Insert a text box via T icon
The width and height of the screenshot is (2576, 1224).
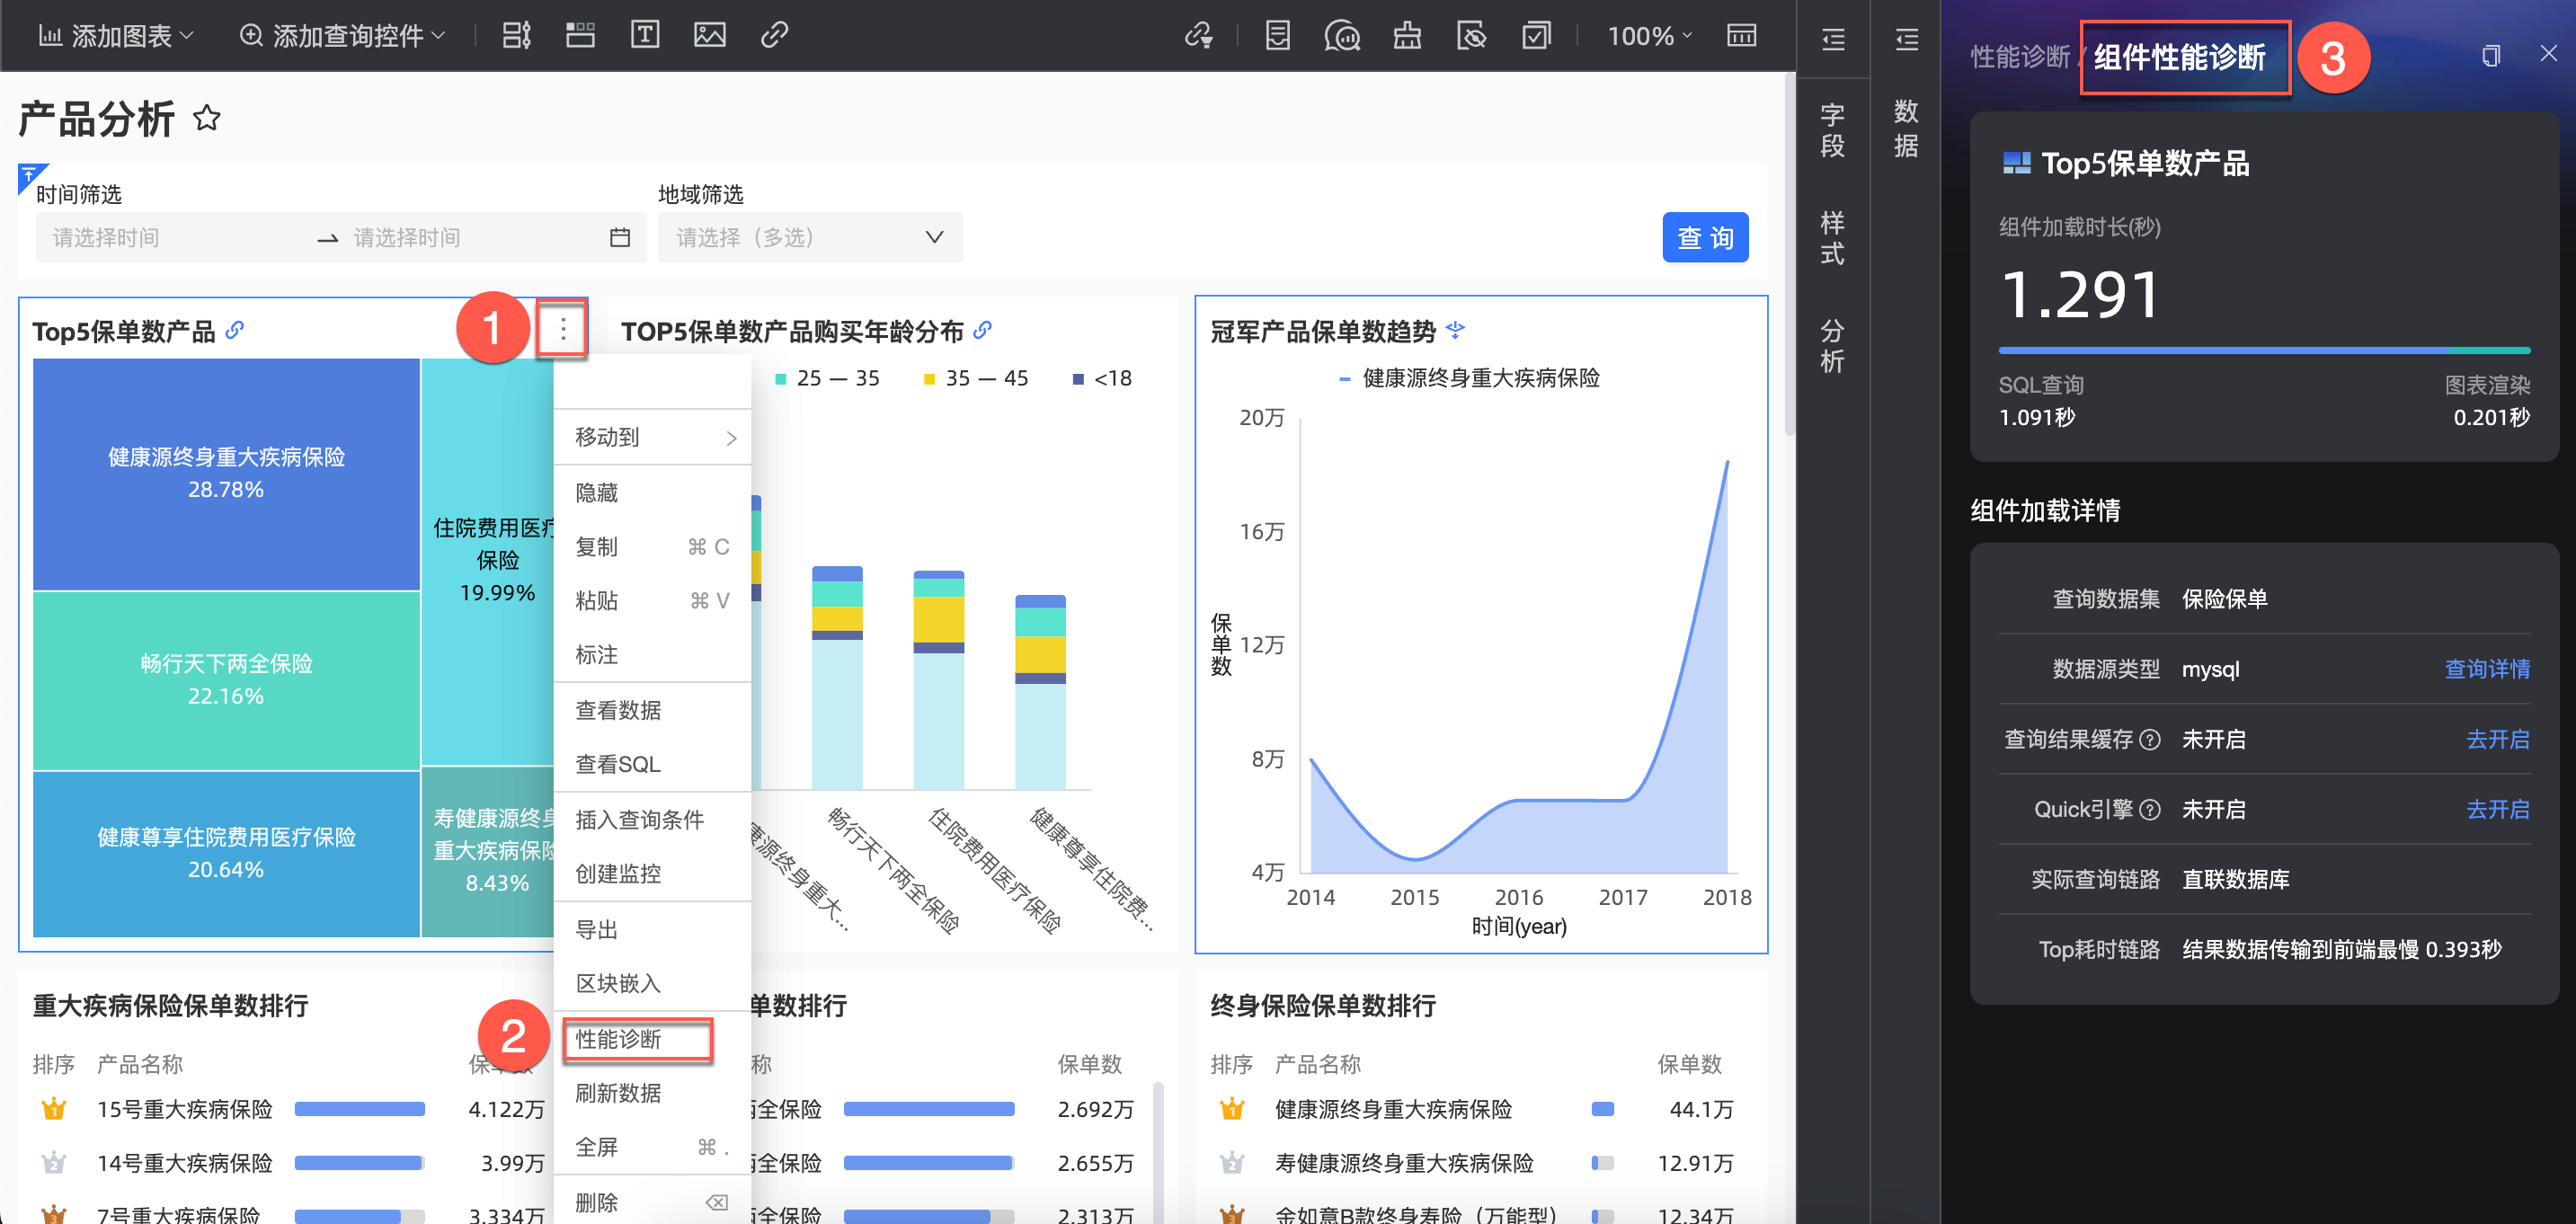pos(645,35)
